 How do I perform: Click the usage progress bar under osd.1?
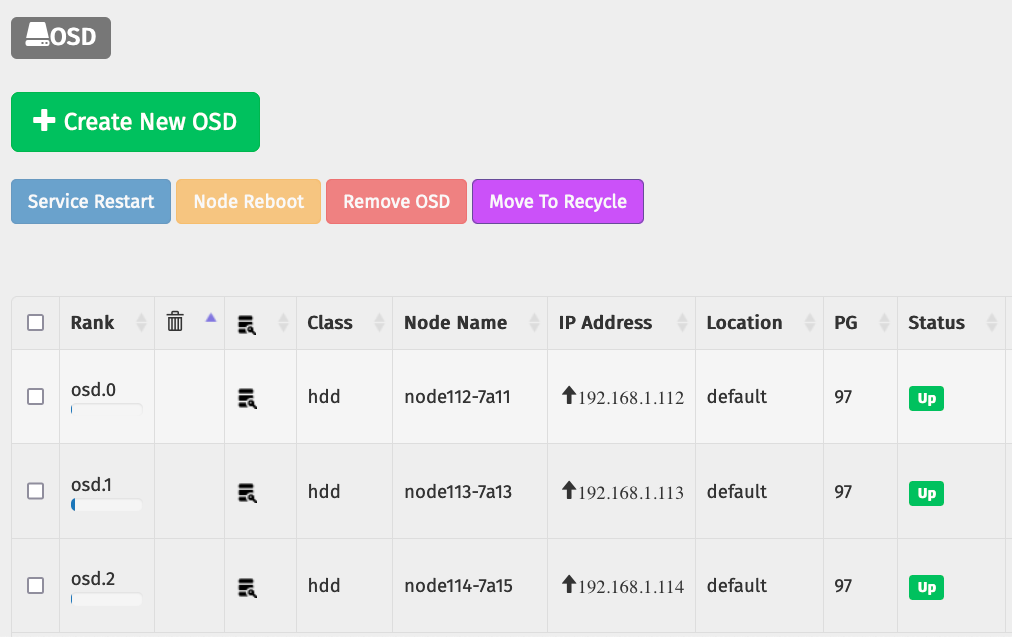pyautogui.click(x=105, y=505)
